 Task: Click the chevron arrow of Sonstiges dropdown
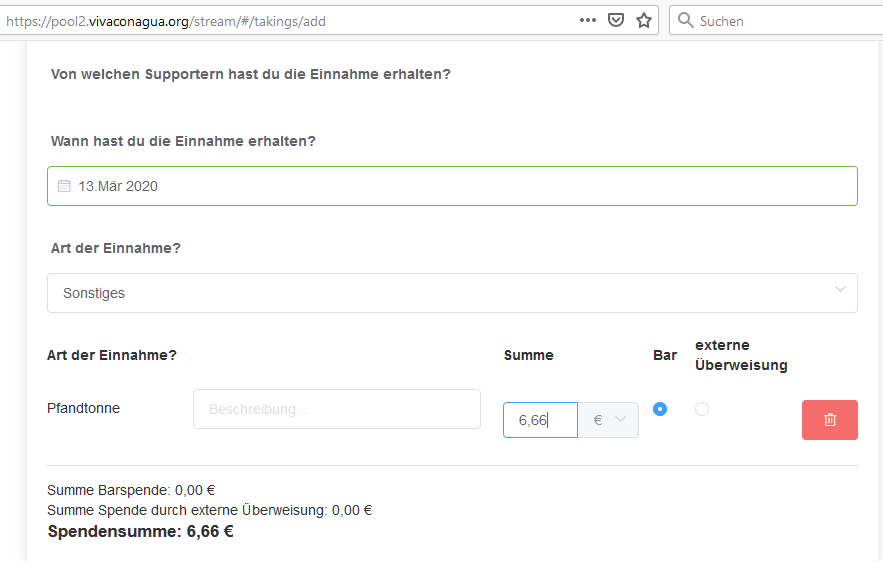coord(840,290)
